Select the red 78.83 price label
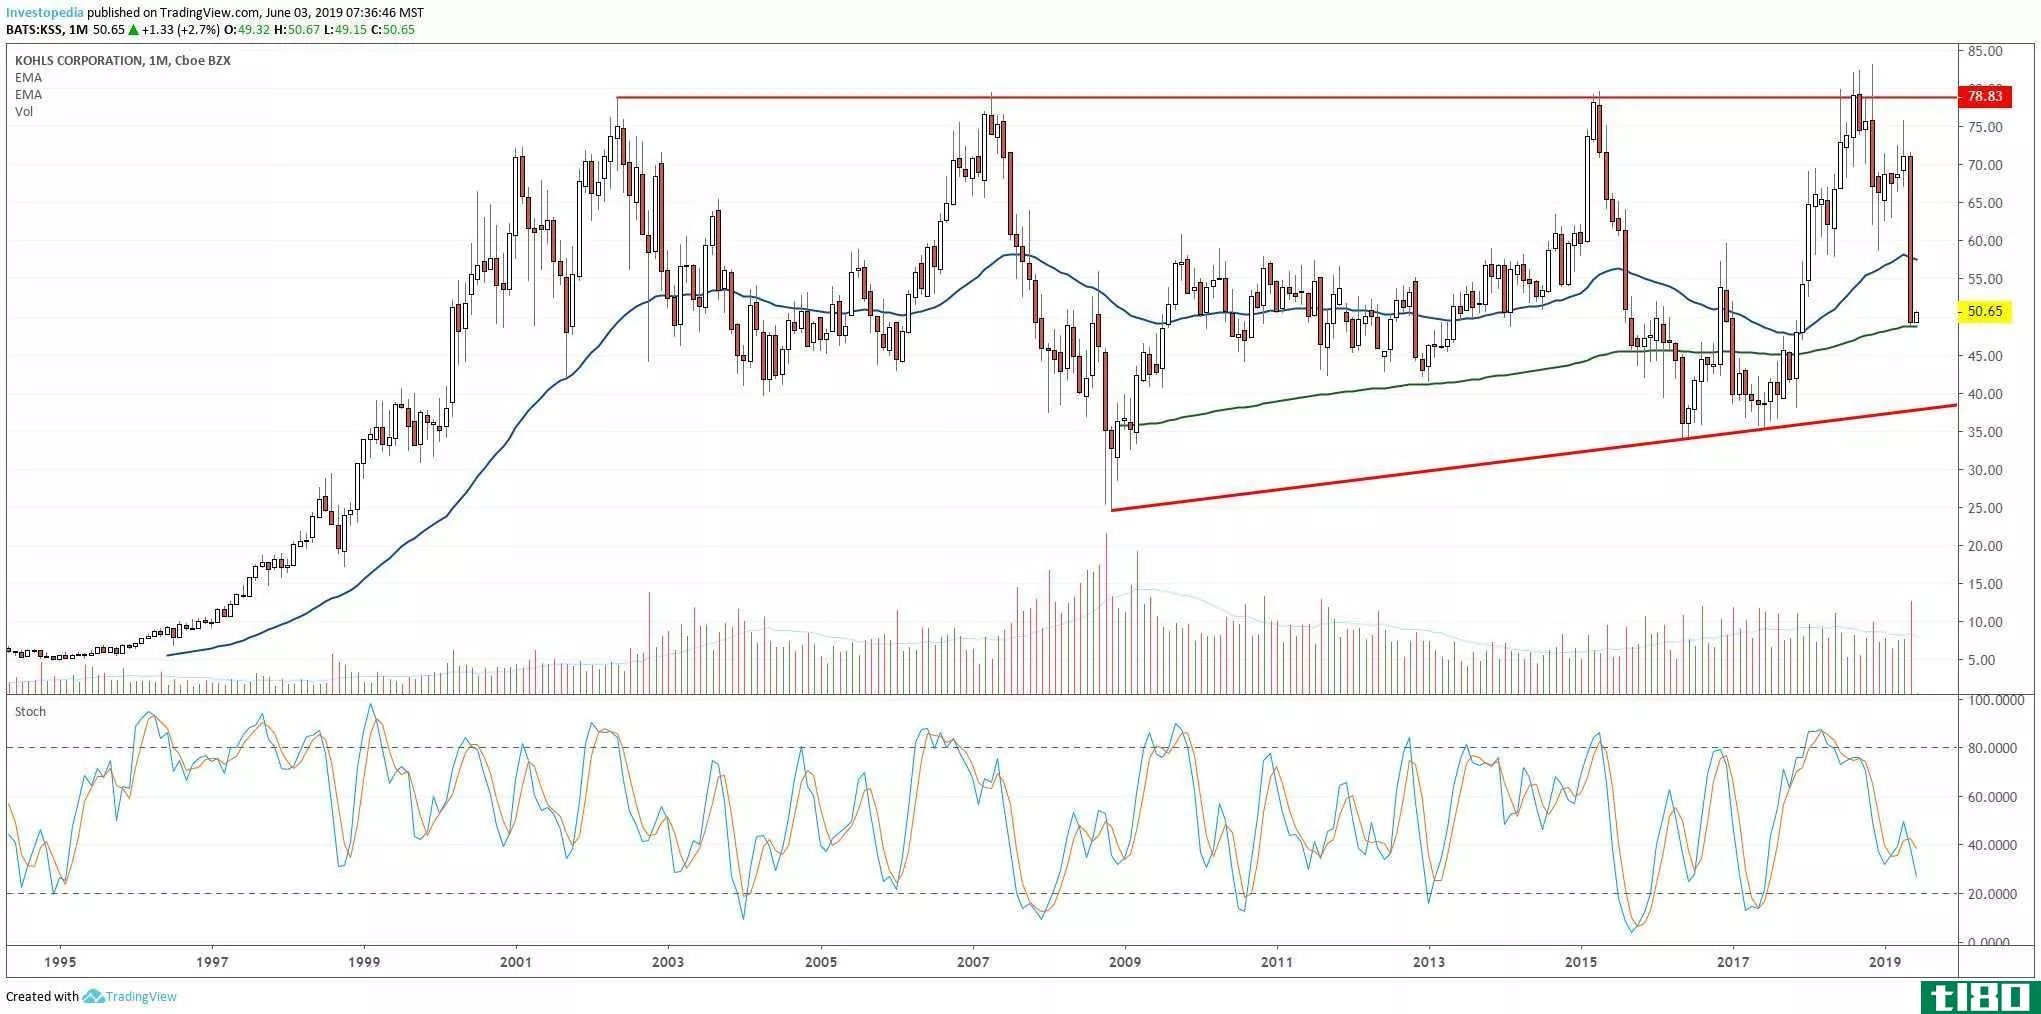Screen dimensions: 2041x1014 click(1984, 97)
